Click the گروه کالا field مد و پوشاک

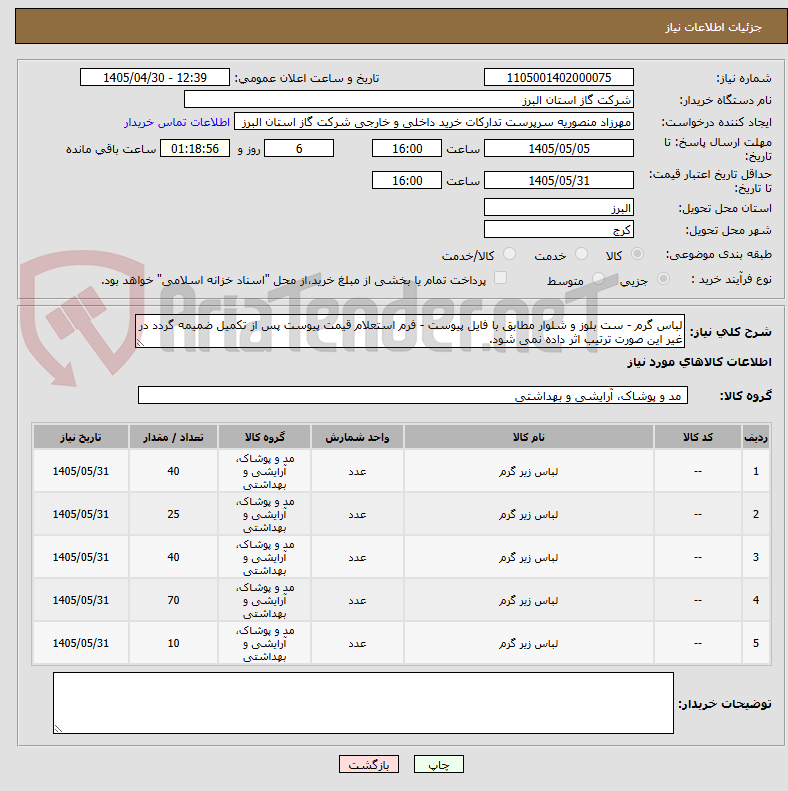pyautogui.click(x=413, y=396)
